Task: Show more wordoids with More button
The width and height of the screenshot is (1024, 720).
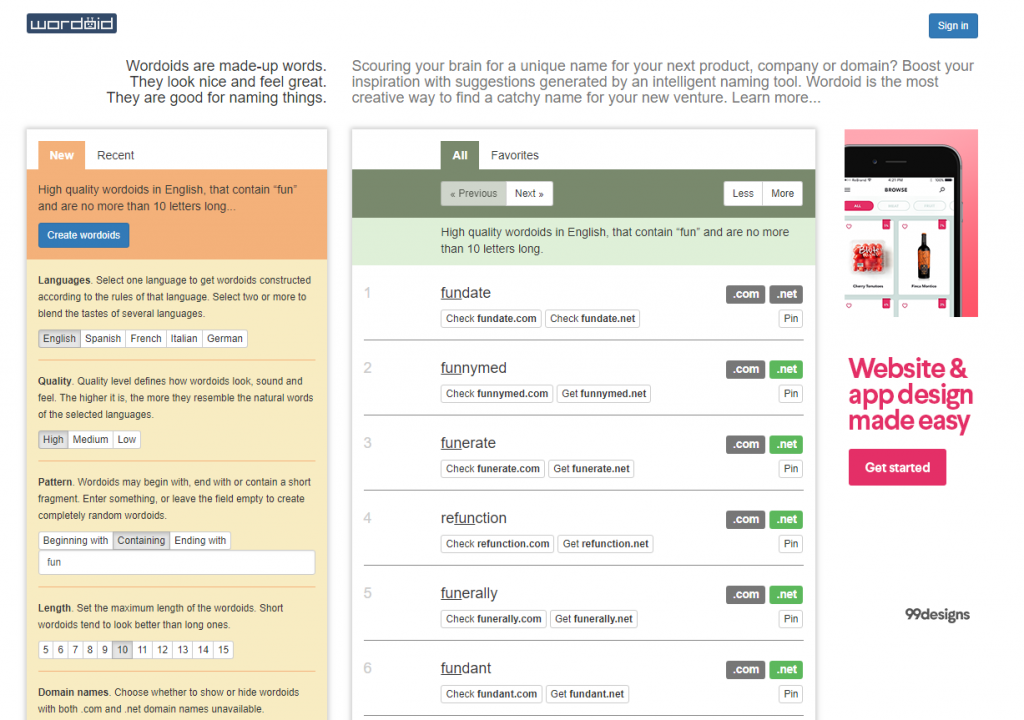Action: click(782, 194)
